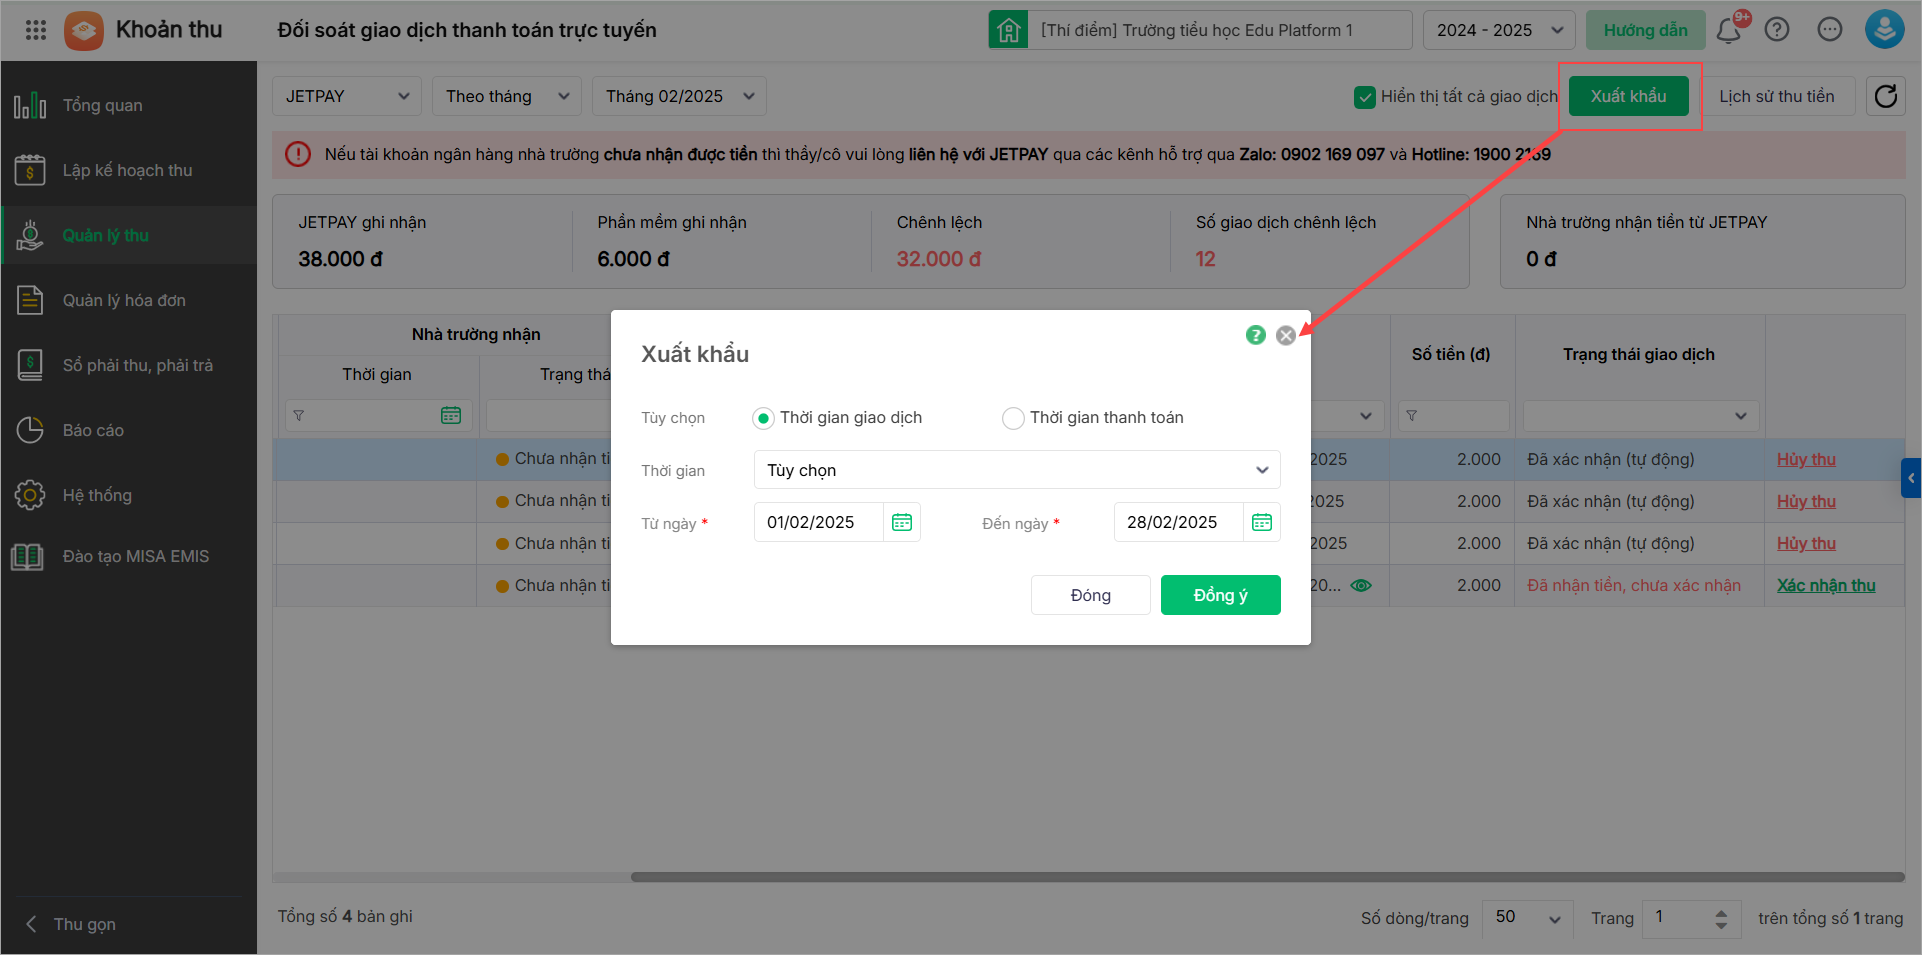
Task: Open the app grid launcher icon
Action: click(36, 30)
